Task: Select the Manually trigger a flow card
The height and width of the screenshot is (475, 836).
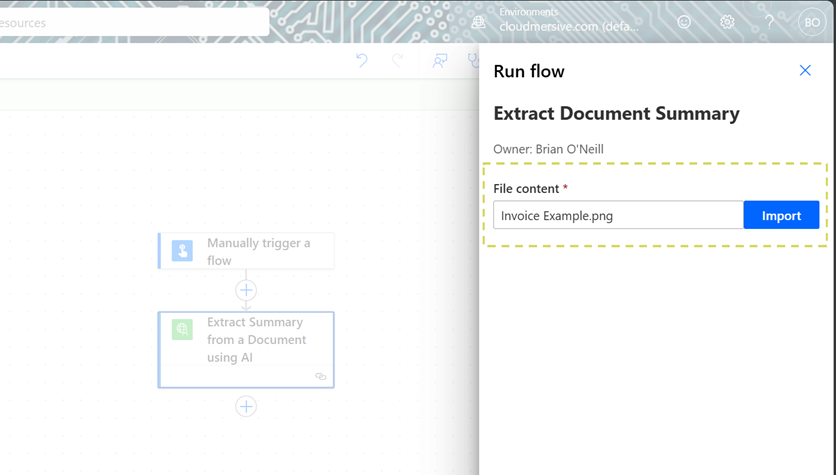Action: tap(246, 251)
